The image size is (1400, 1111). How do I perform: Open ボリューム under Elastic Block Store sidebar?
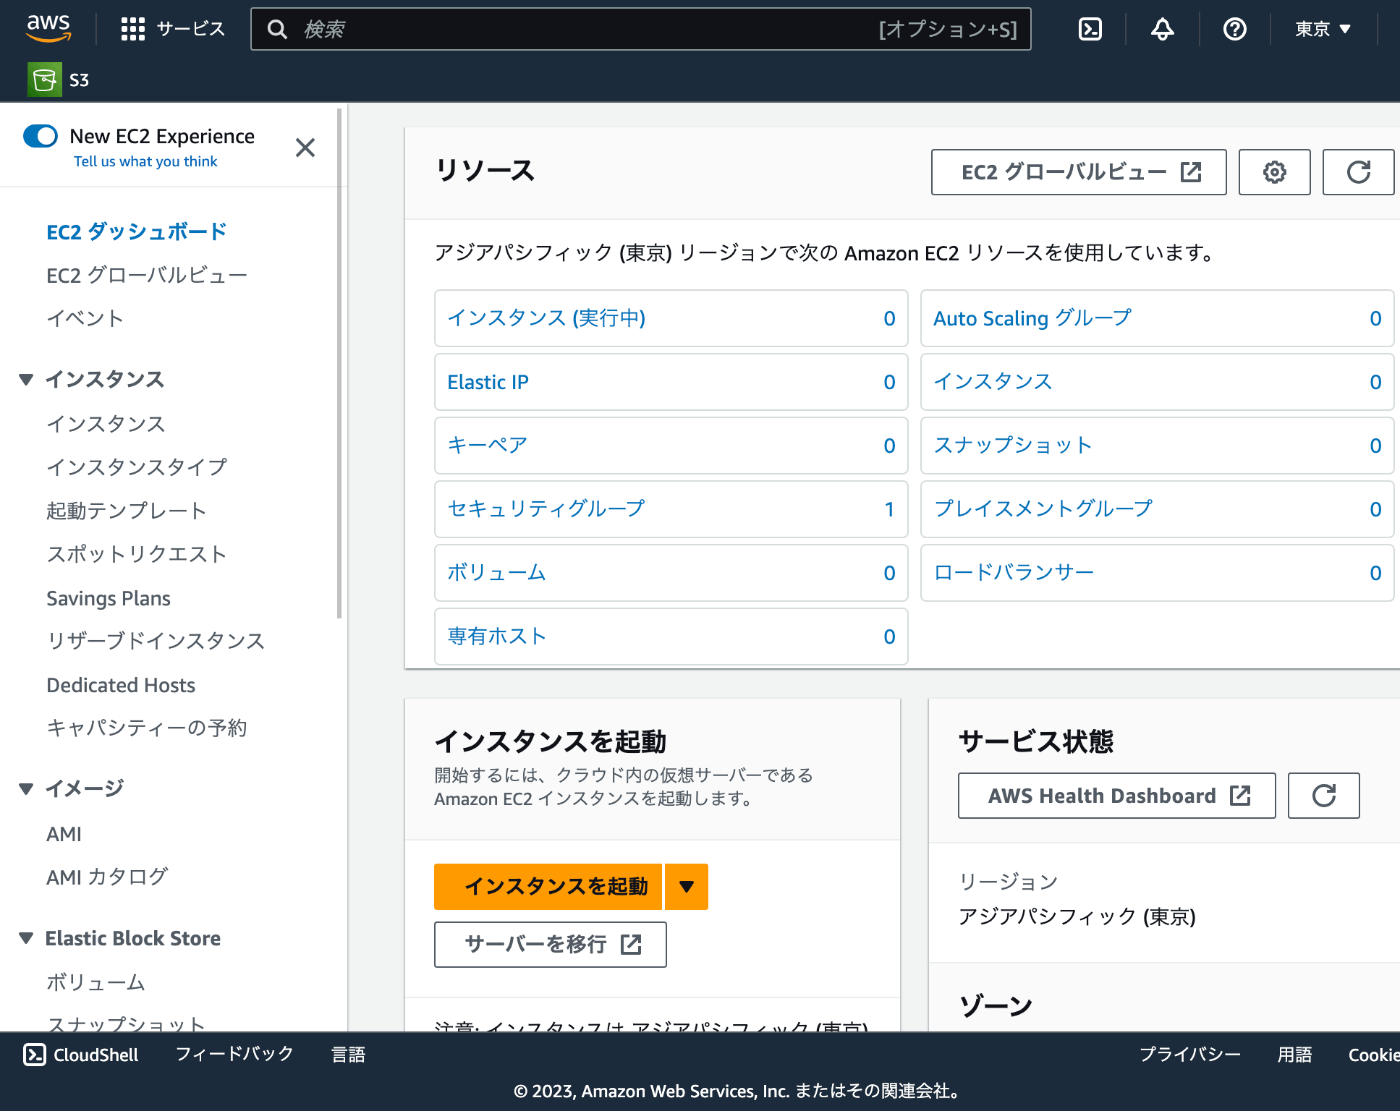pyautogui.click(x=96, y=982)
